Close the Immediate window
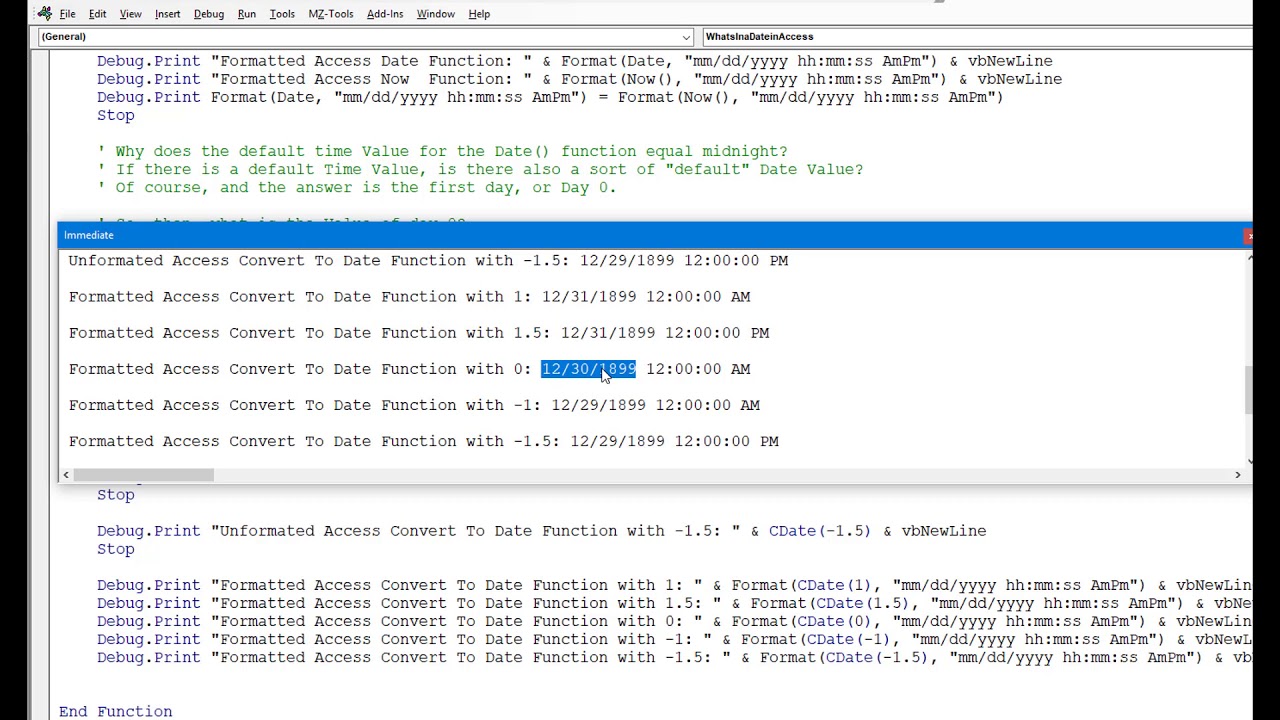The height and width of the screenshot is (720, 1280). (x=1249, y=236)
